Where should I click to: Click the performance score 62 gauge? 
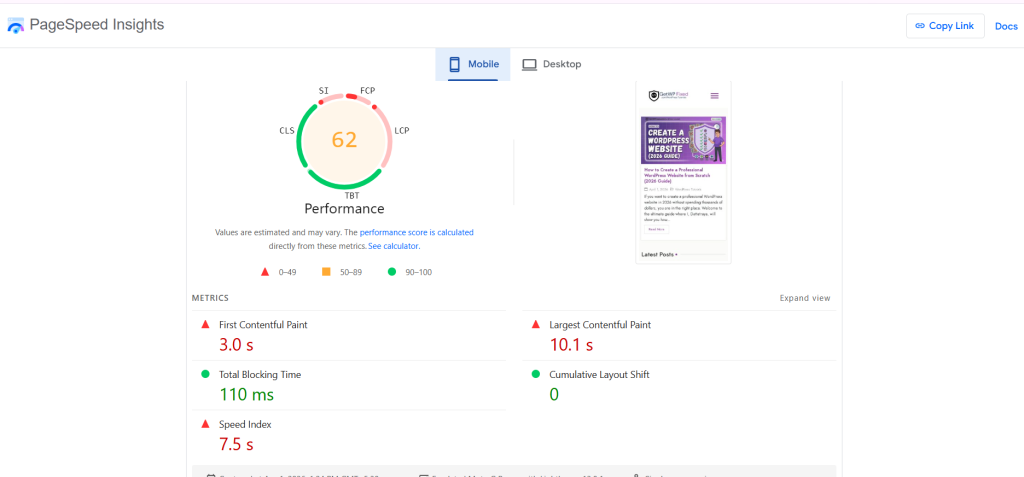(344, 140)
